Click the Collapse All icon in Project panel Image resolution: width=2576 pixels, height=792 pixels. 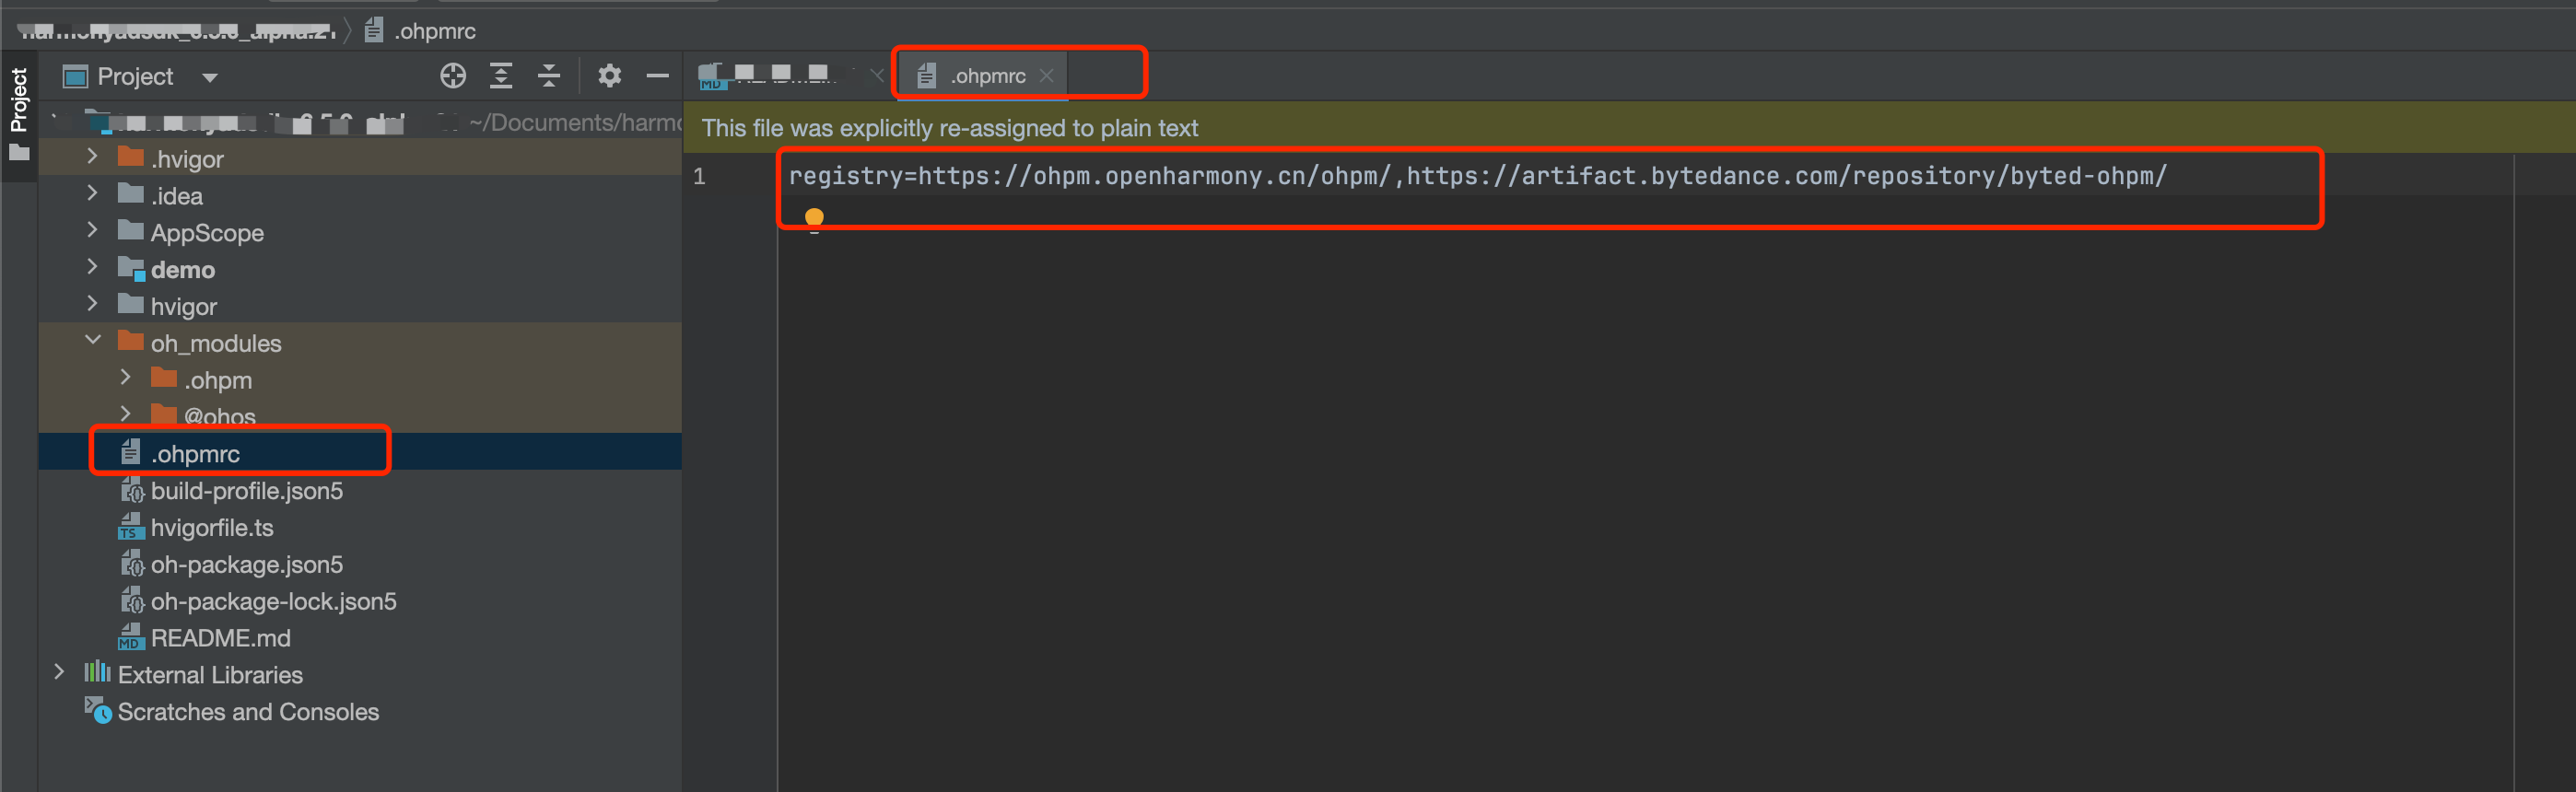(x=549, y=76)
